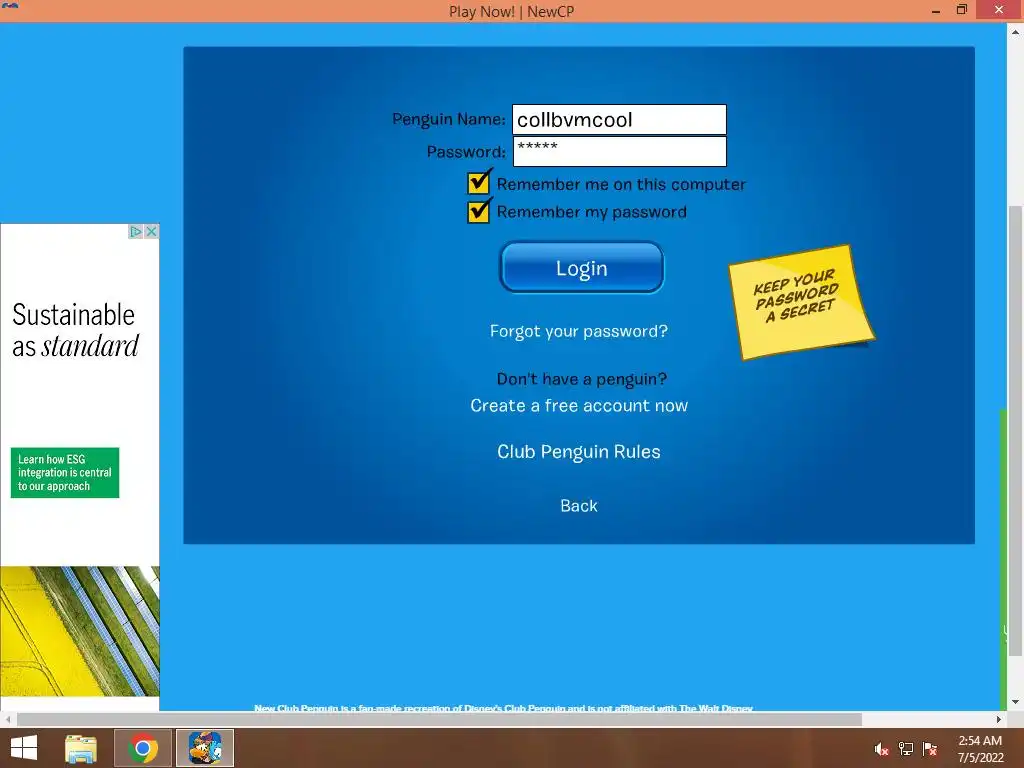The width and height of the screenshot is (1024, 768).
Task: Open Forgot your password link
Action: tap(579, 331)
